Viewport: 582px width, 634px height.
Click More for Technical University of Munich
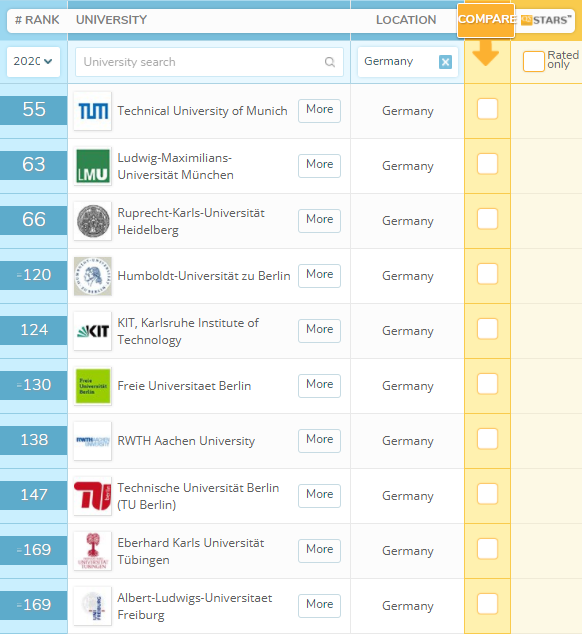[320, 110]
